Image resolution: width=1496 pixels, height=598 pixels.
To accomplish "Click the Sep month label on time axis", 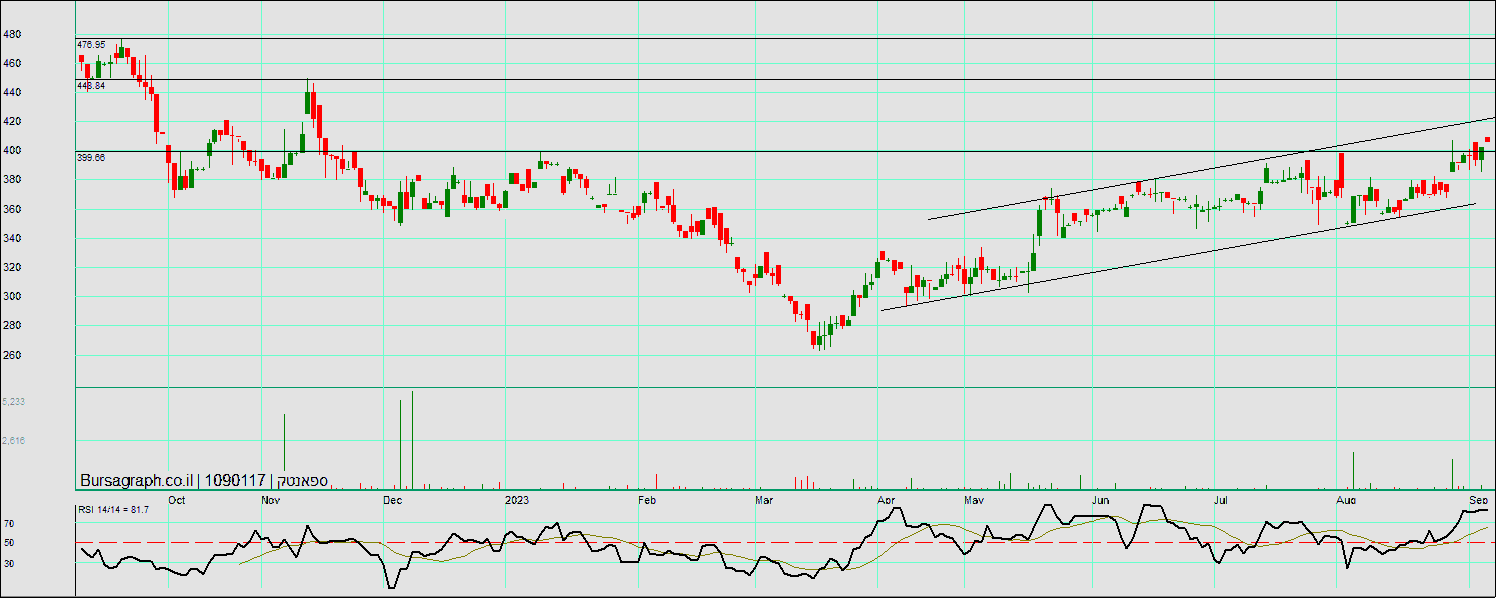I will pyautogui.click(x=1479, y=499).
